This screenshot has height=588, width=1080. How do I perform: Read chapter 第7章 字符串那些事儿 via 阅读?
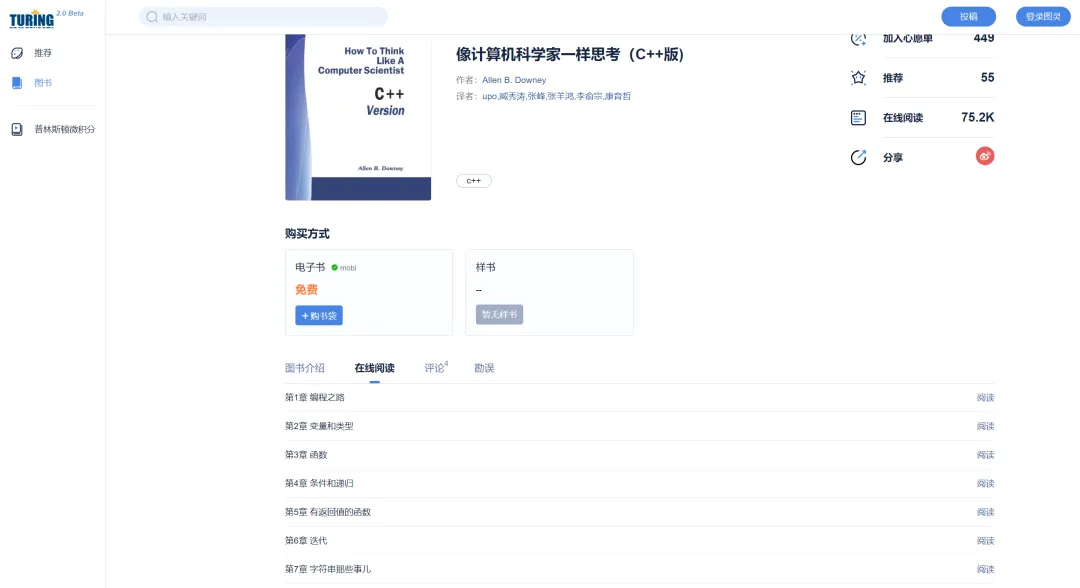coord(986,569)
